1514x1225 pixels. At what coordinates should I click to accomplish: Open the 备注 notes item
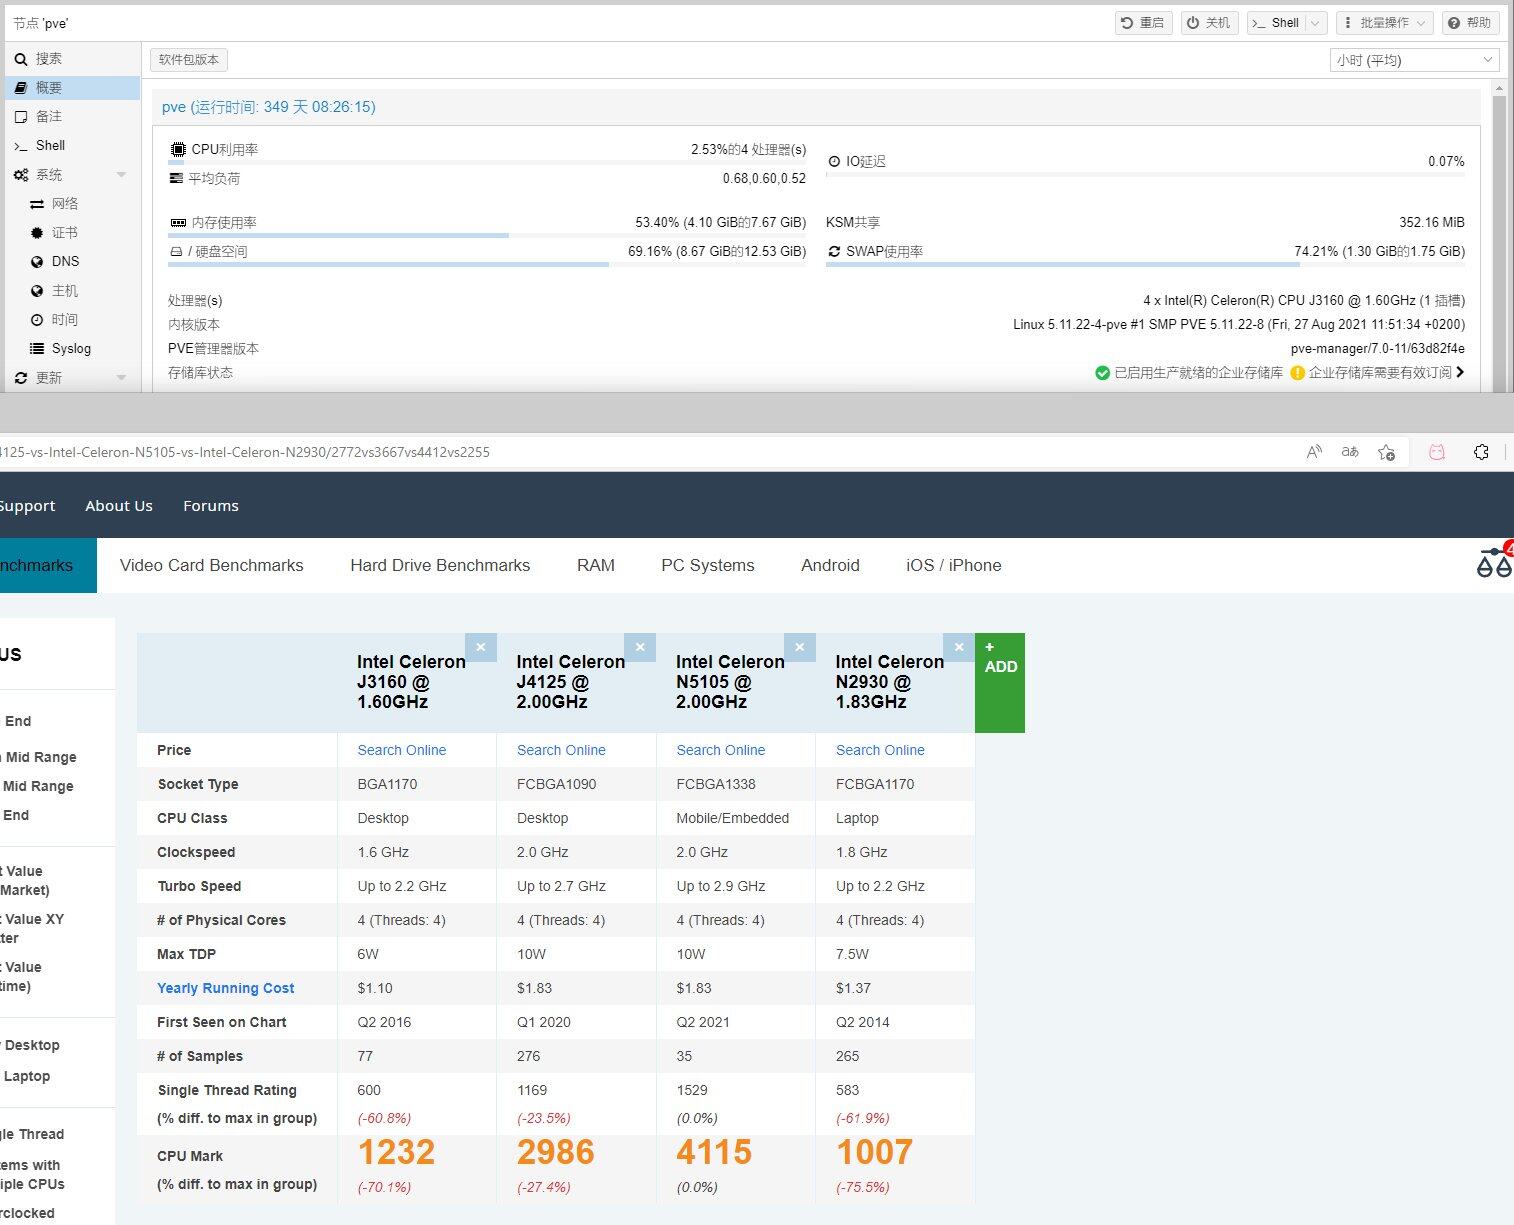click(x=72, y=117)
